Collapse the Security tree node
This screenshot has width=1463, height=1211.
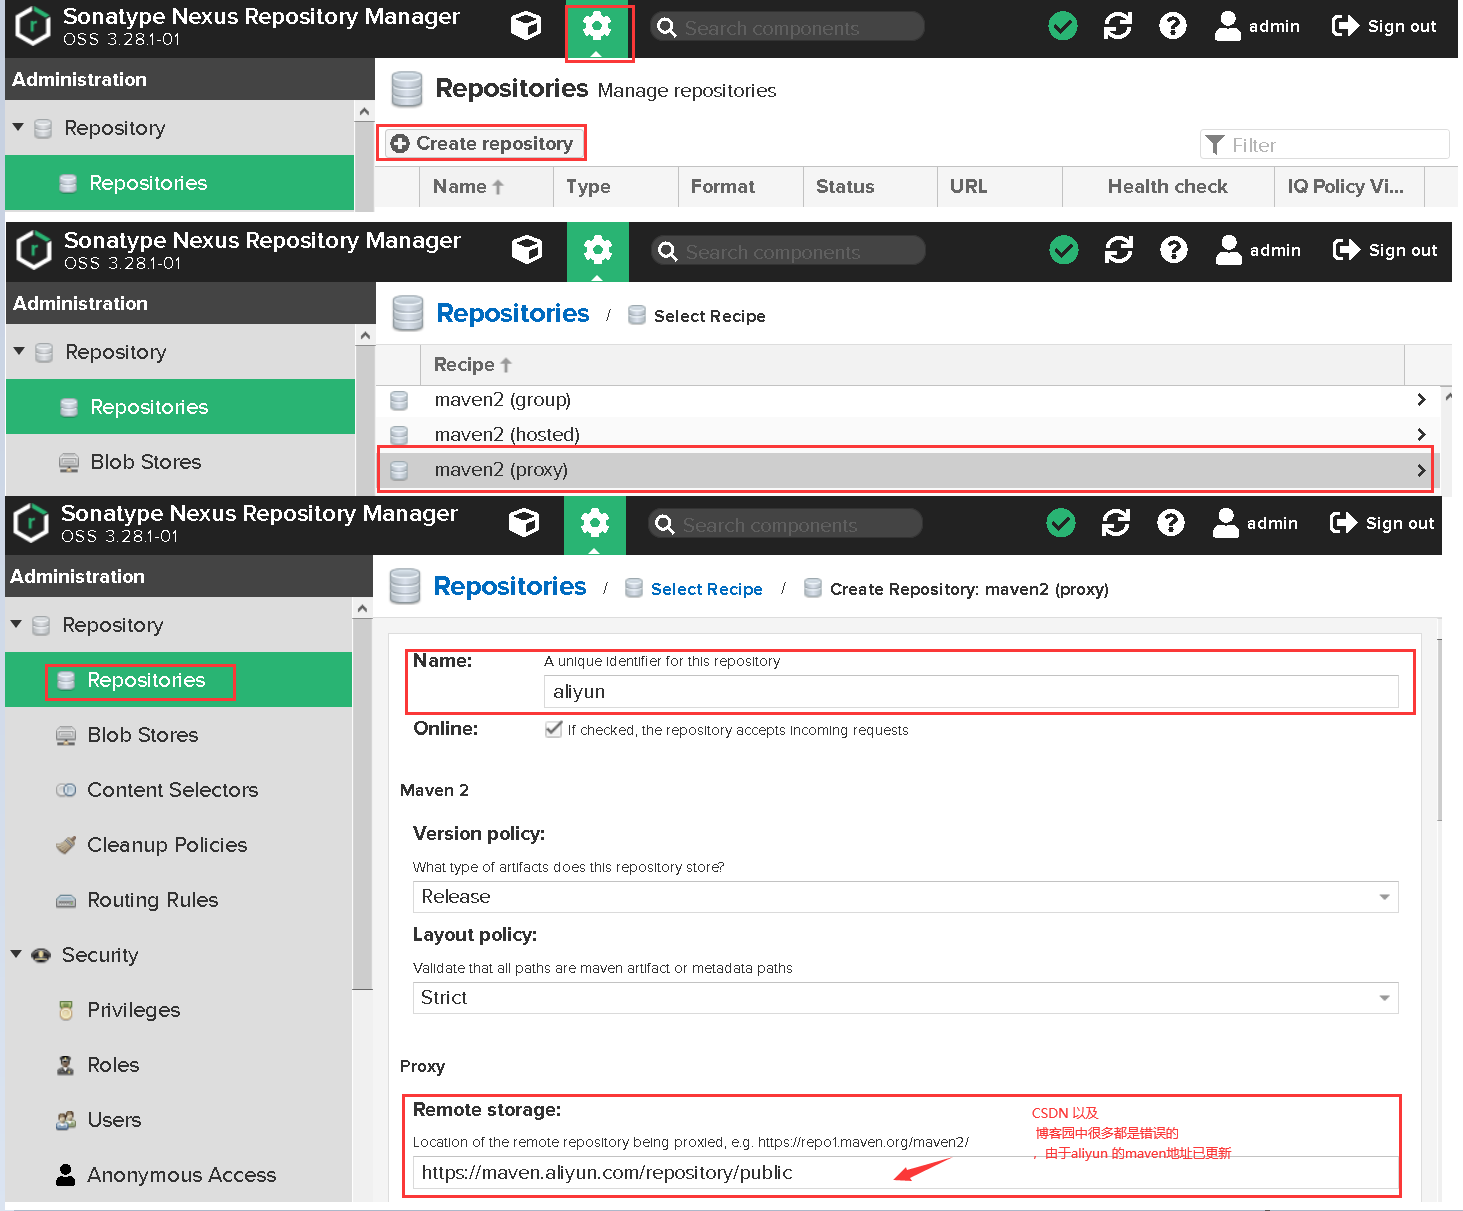coord(16,954)
